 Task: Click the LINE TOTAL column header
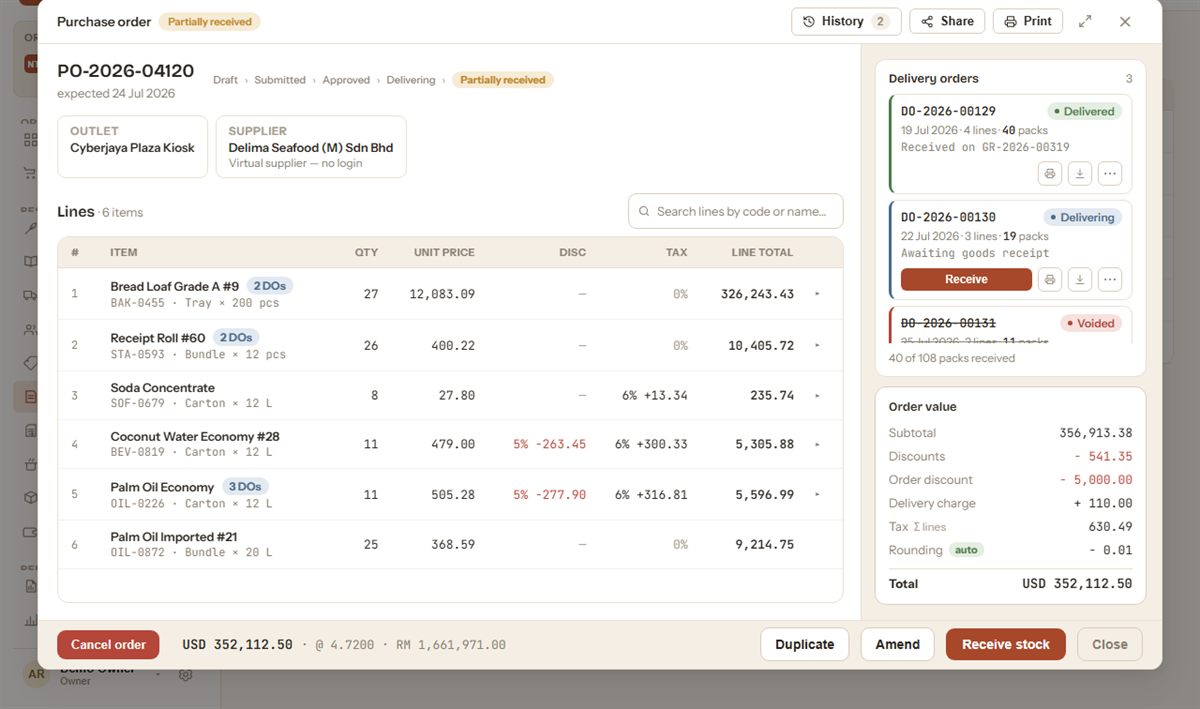(762, 253)
